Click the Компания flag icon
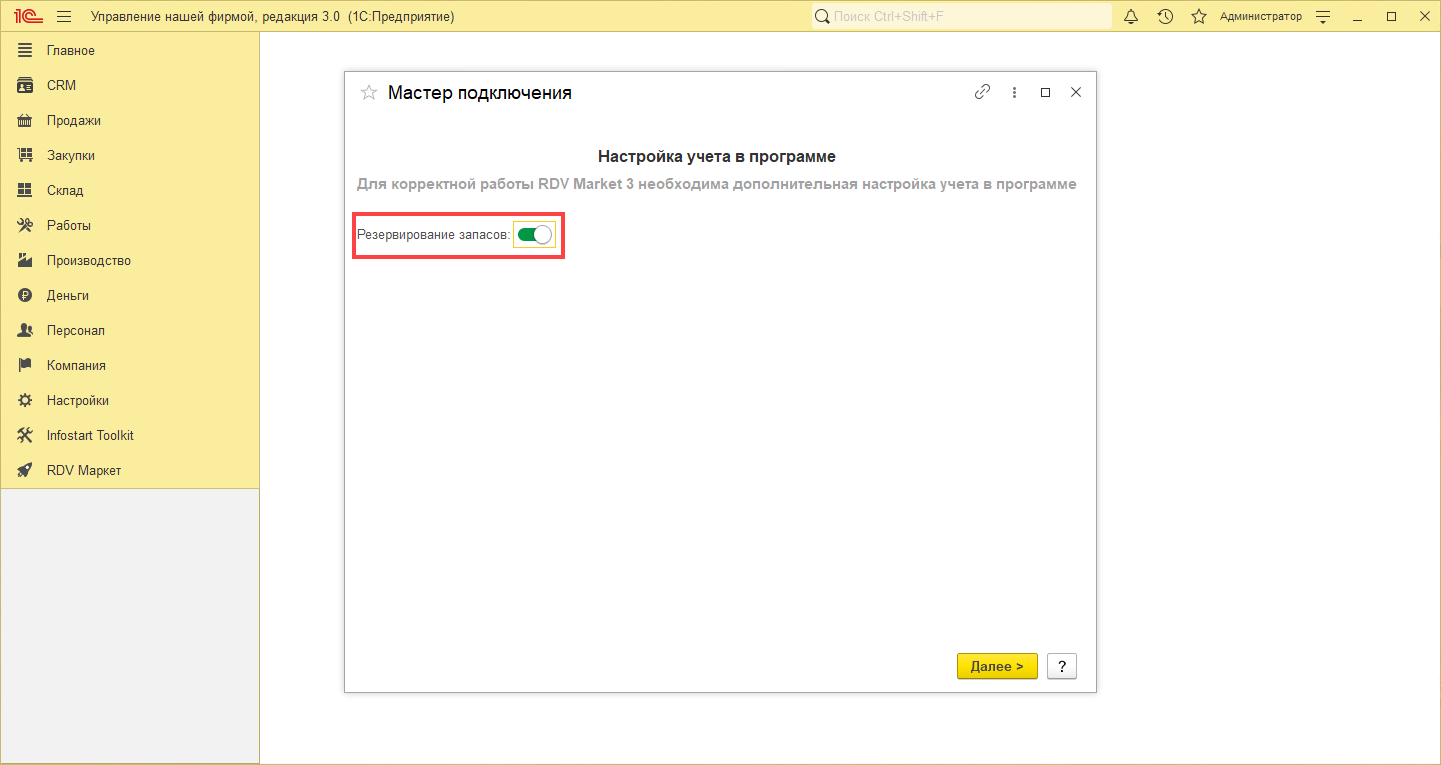 (26, 365)
